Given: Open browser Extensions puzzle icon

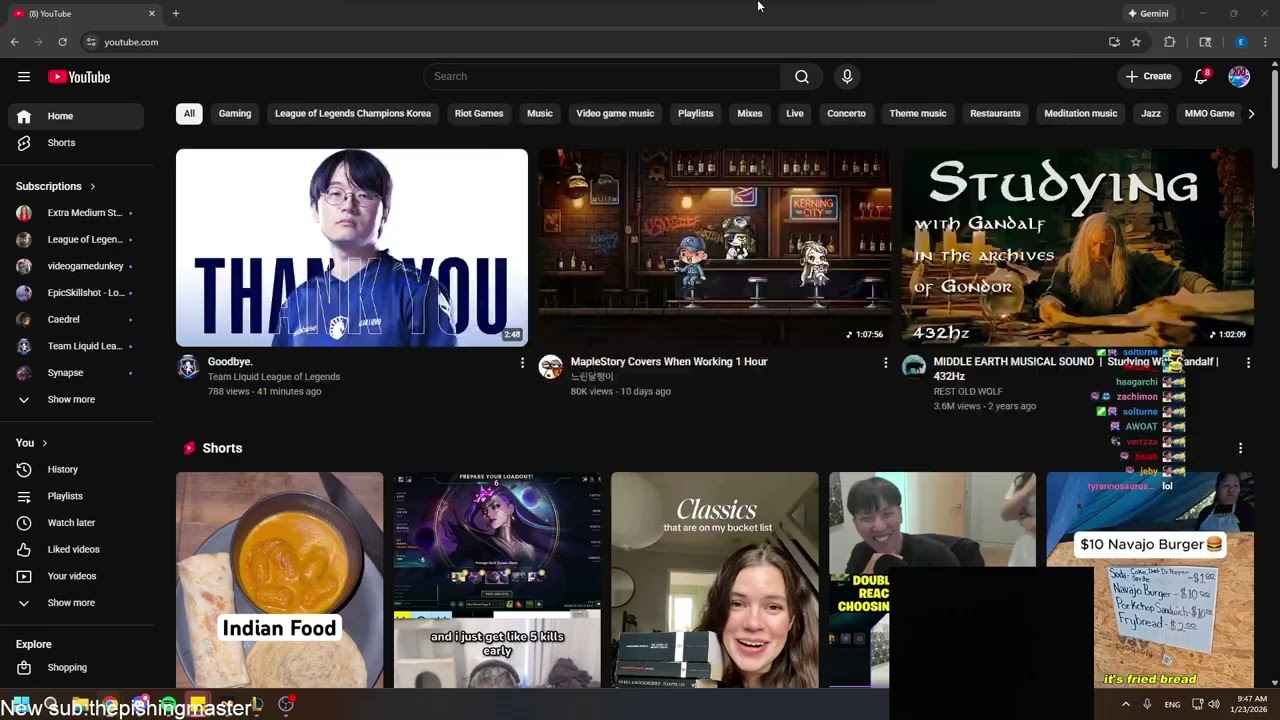Looking at the screenshot, I should 1169,42.
